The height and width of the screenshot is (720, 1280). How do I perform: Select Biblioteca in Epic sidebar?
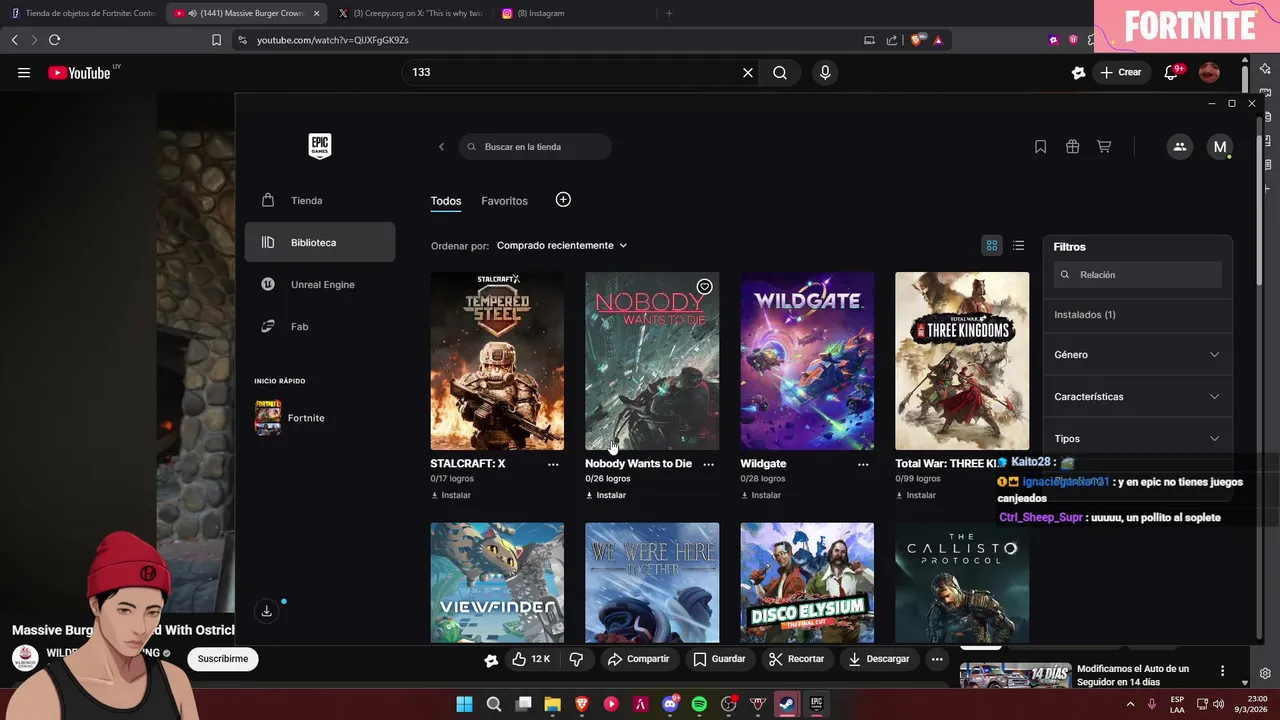(x=320, y=242)
